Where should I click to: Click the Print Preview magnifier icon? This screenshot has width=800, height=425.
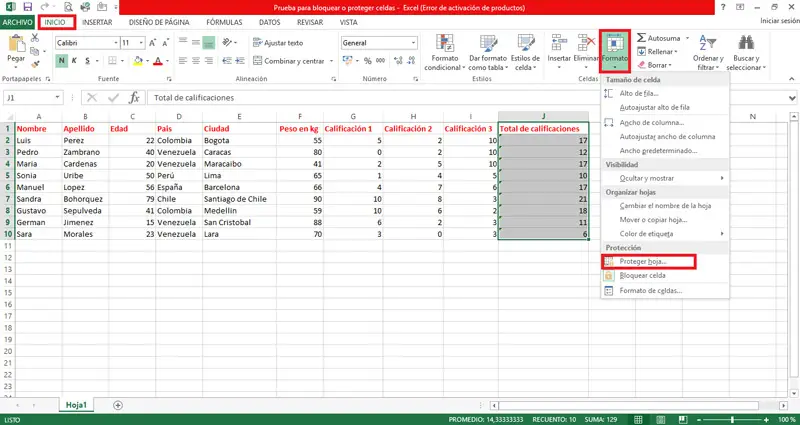tap(68, 7)
